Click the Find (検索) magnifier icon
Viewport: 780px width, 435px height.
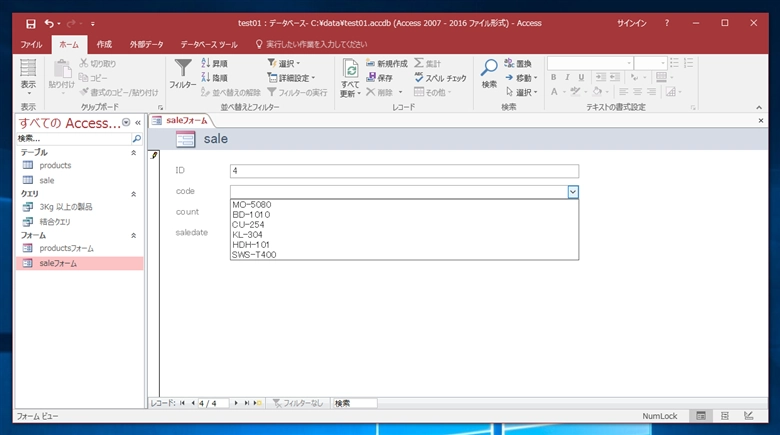click(489, 69)
